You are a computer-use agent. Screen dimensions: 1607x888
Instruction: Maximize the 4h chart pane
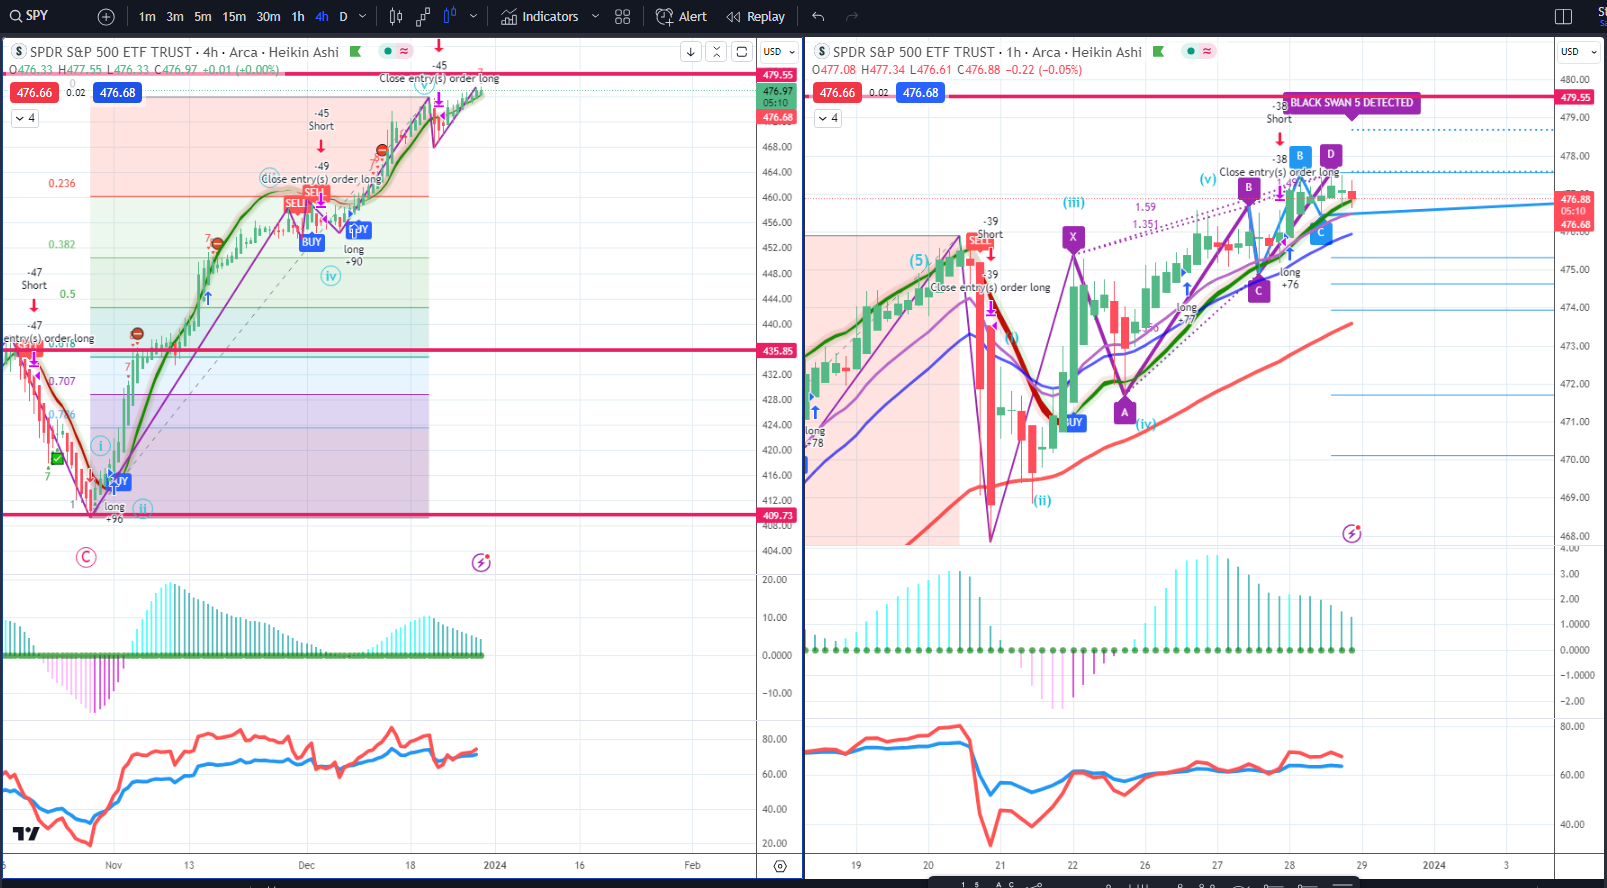point(741,52)
